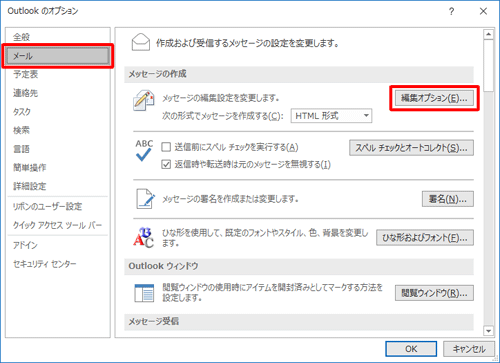Select メール category in the sidebar
This screenshot has height=363, width=500.
coord(57,56)
